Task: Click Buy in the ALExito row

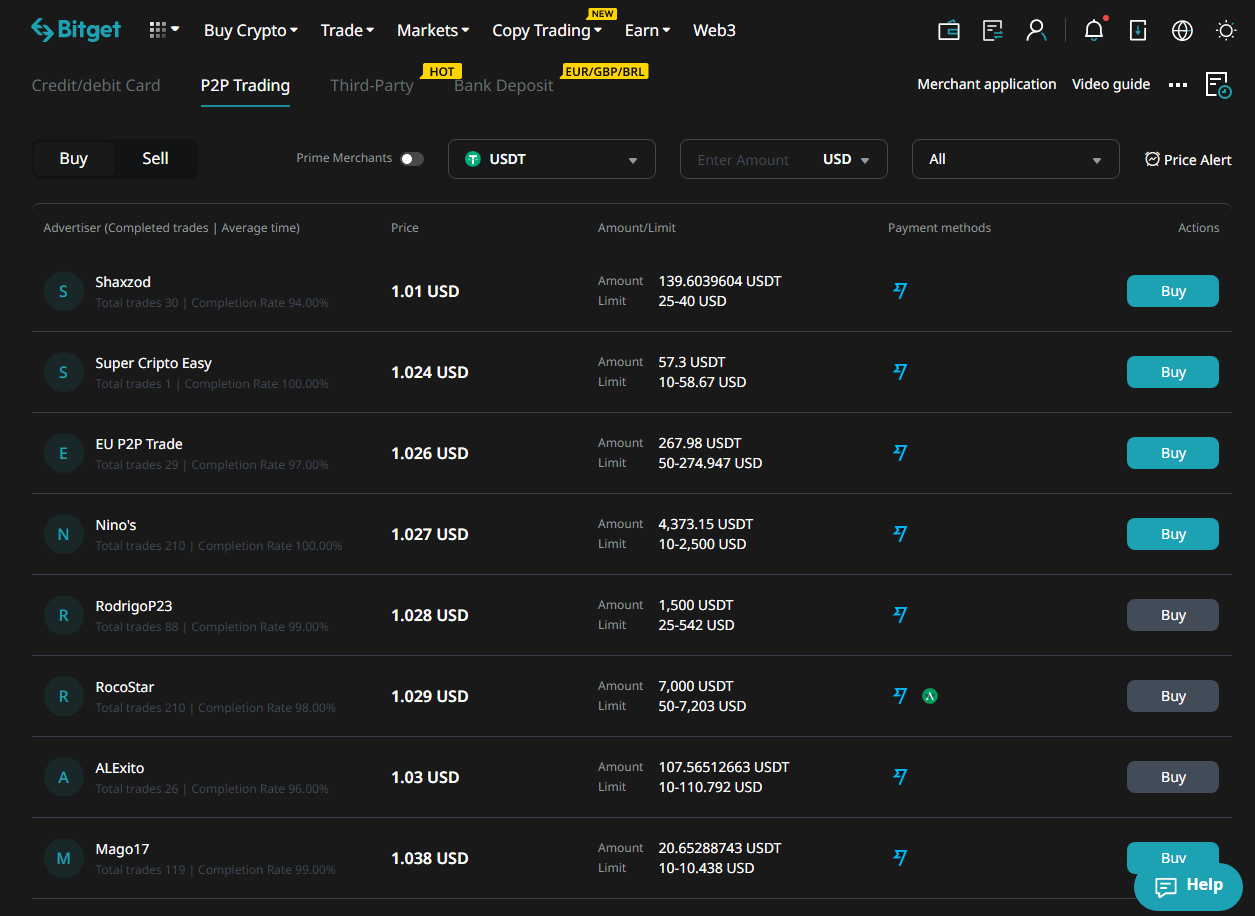Action: pyautogui.click(x=1173, y=777)
